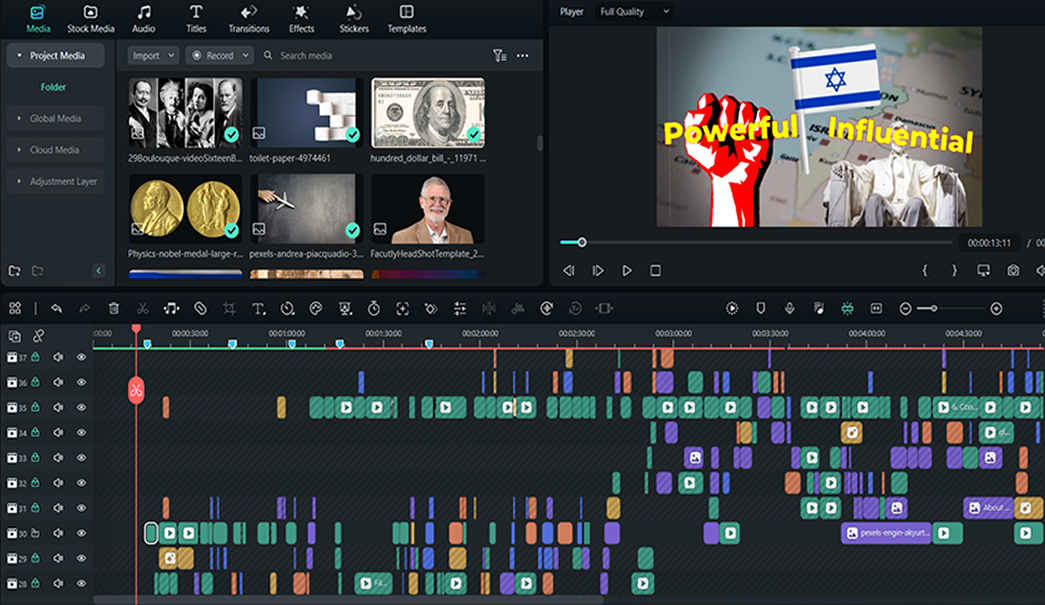The image size is (1045, 605).
Task: Toggle the lock on track 31
Action: click(x=35, y=508)
